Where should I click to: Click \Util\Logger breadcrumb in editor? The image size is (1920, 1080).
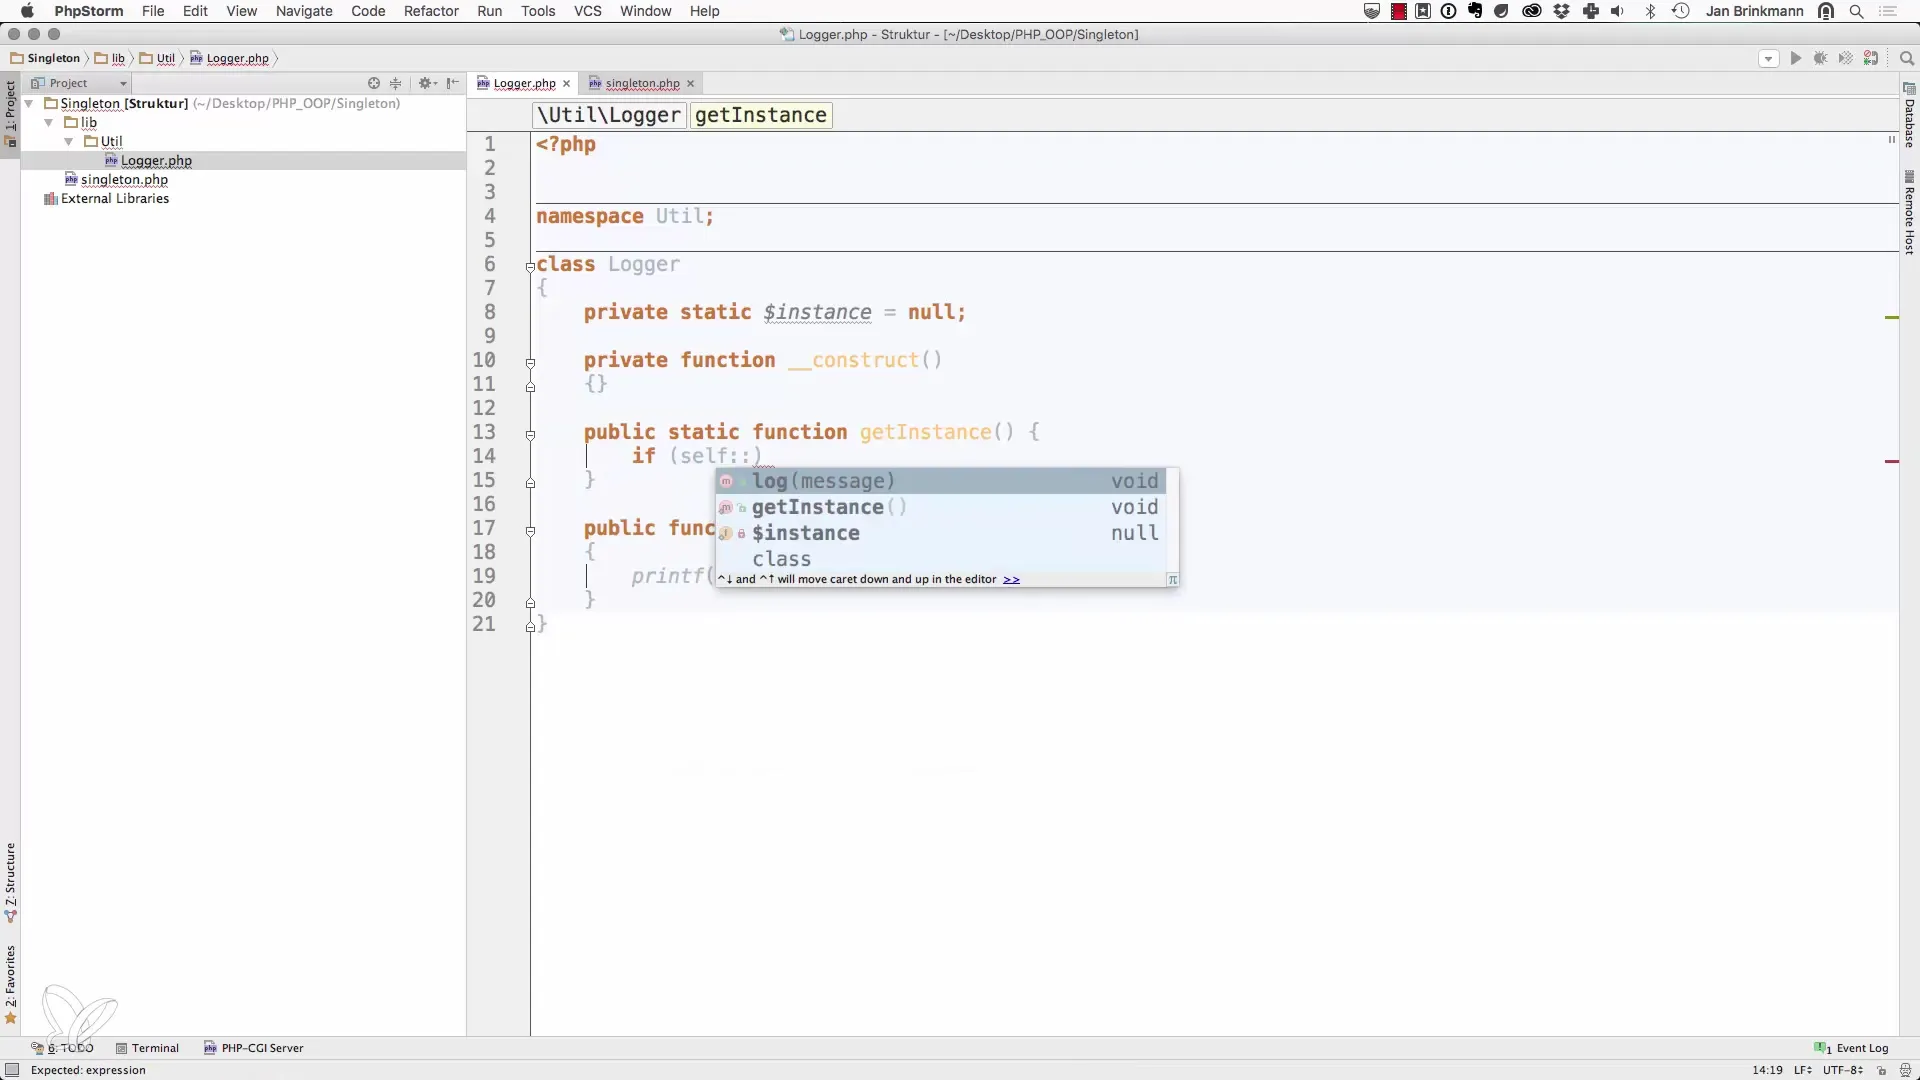tap(609, 115)
